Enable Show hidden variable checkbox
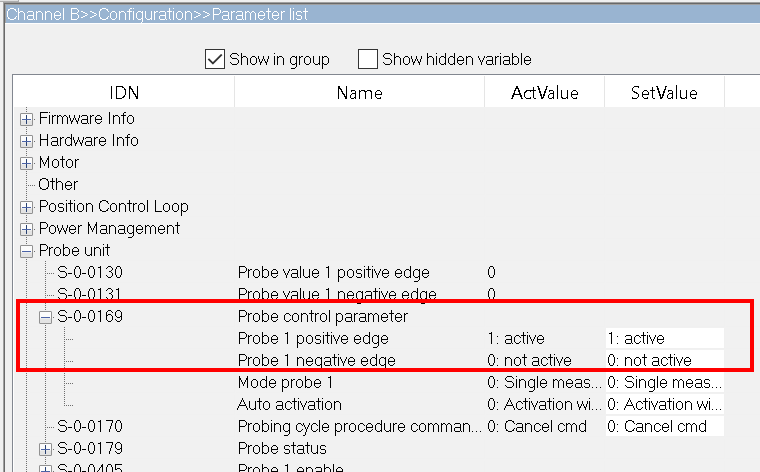 pyautogui.click(x=367, y=59)
